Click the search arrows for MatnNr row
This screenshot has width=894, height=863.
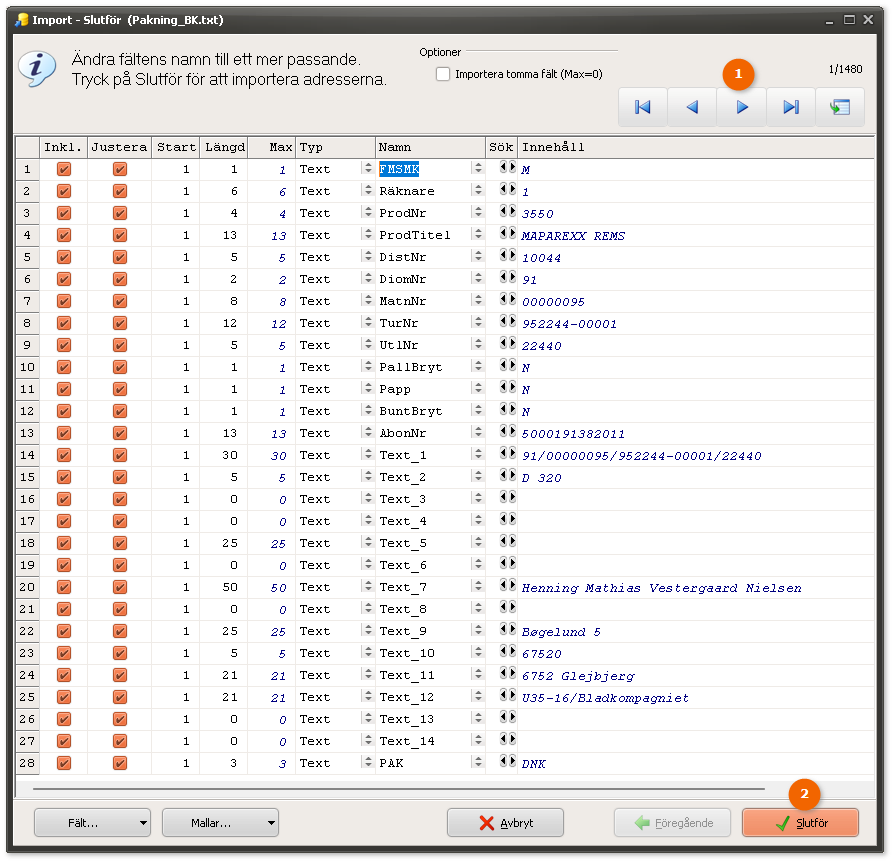[x=507, y=299]
